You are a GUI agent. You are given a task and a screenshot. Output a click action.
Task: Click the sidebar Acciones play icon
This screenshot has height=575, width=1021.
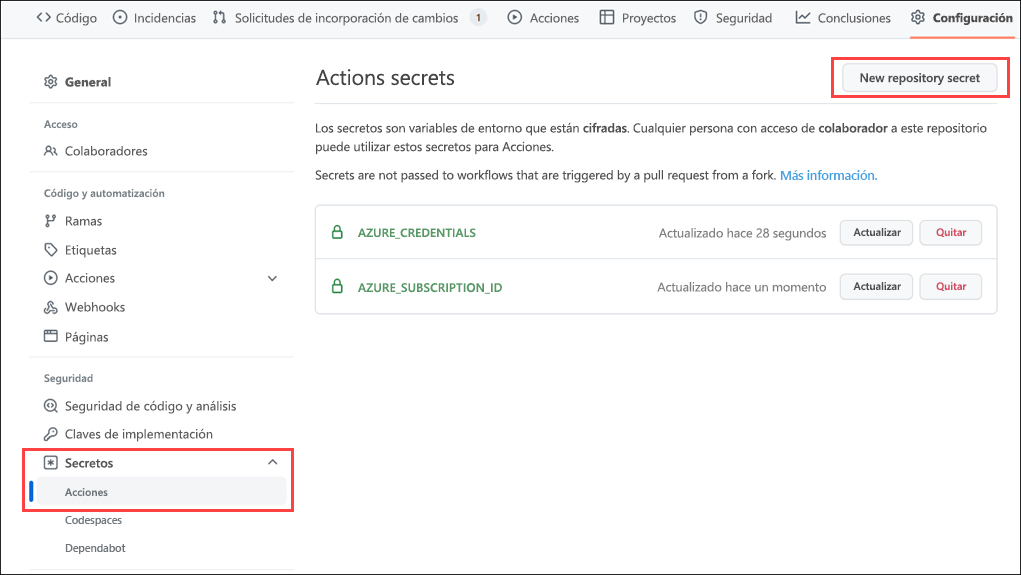tap(50, 278)
